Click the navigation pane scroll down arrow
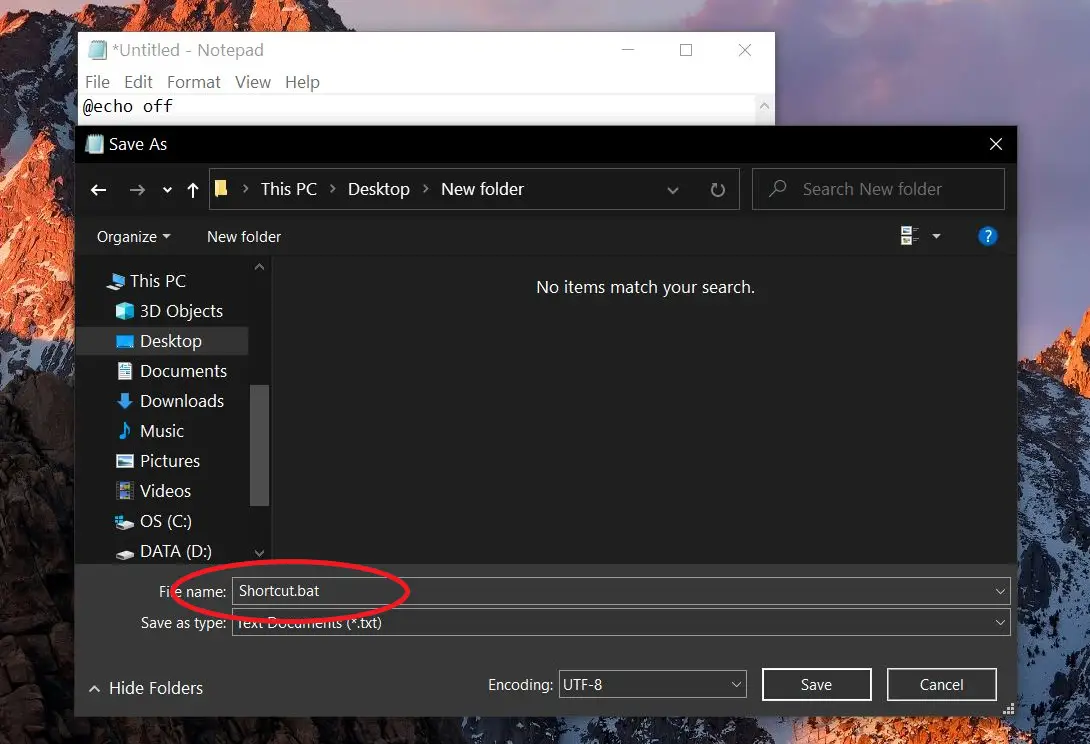The width and height of the screenshot is (1090, 744). click(259, 553)
